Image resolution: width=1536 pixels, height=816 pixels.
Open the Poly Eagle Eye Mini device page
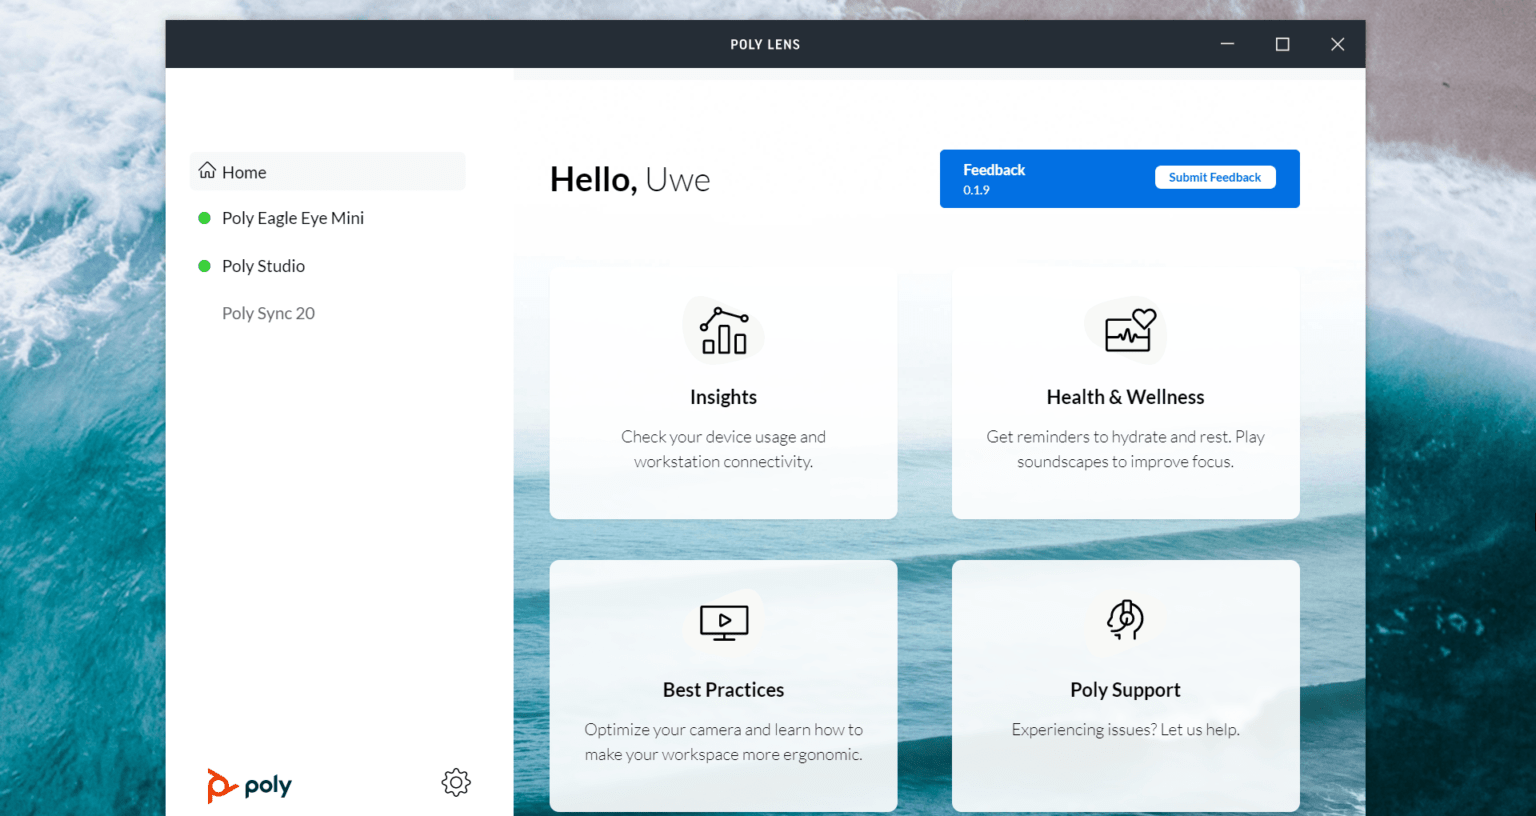(293, 217)
